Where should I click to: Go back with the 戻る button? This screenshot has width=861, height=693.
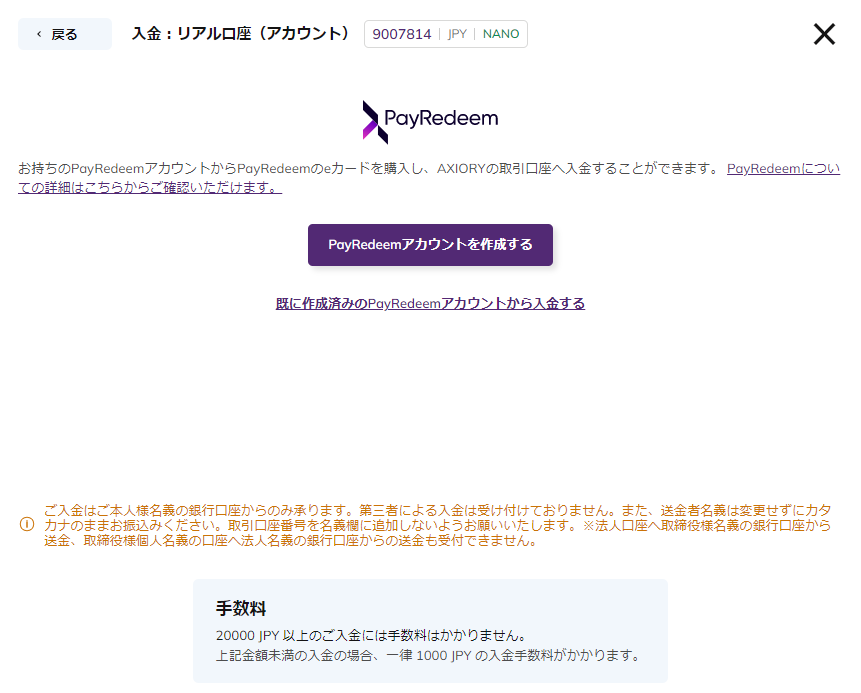65,34
